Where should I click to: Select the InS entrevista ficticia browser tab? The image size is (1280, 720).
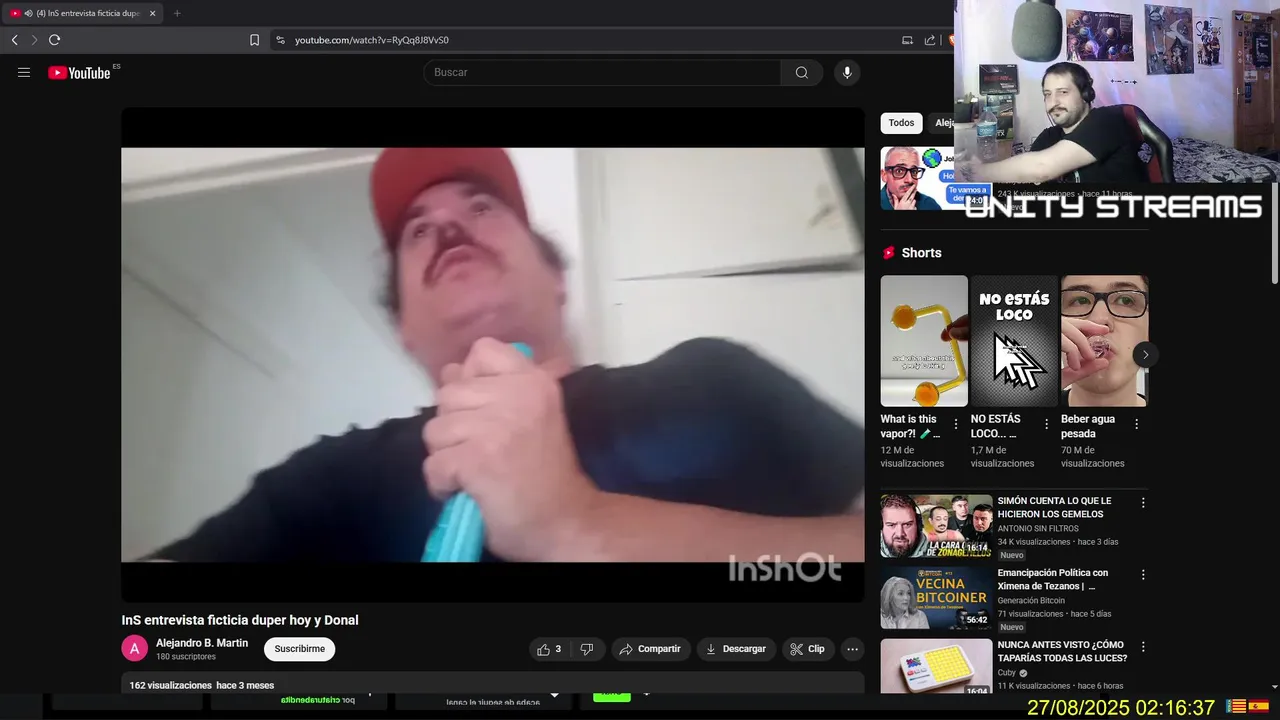82,13
